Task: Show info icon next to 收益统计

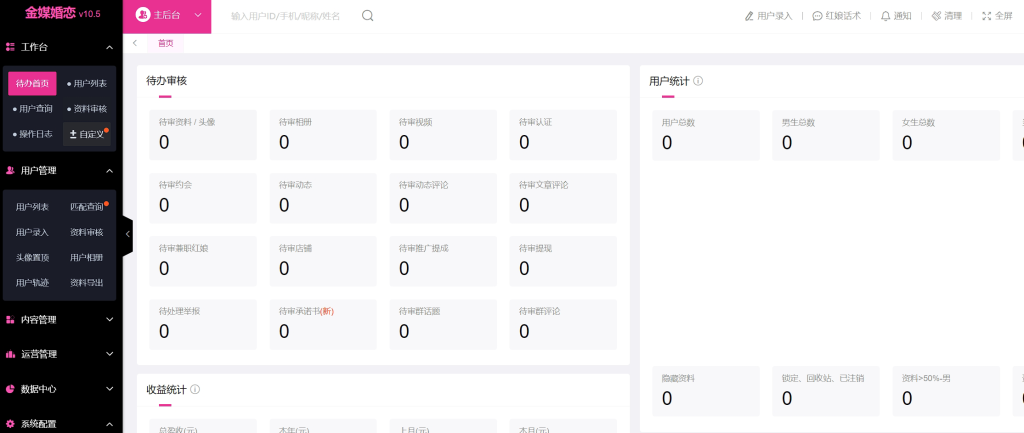Action: [x=195, y=389]
